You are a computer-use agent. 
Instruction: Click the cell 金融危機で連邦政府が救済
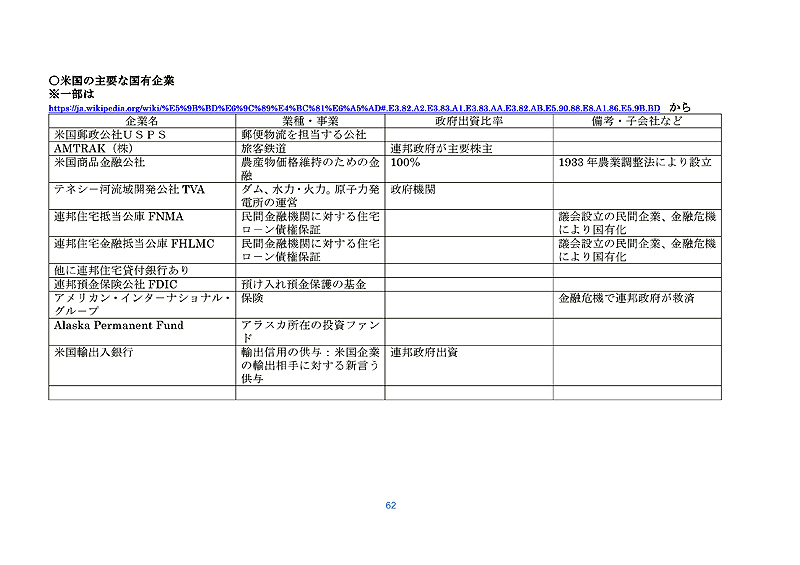pos(637,305)
